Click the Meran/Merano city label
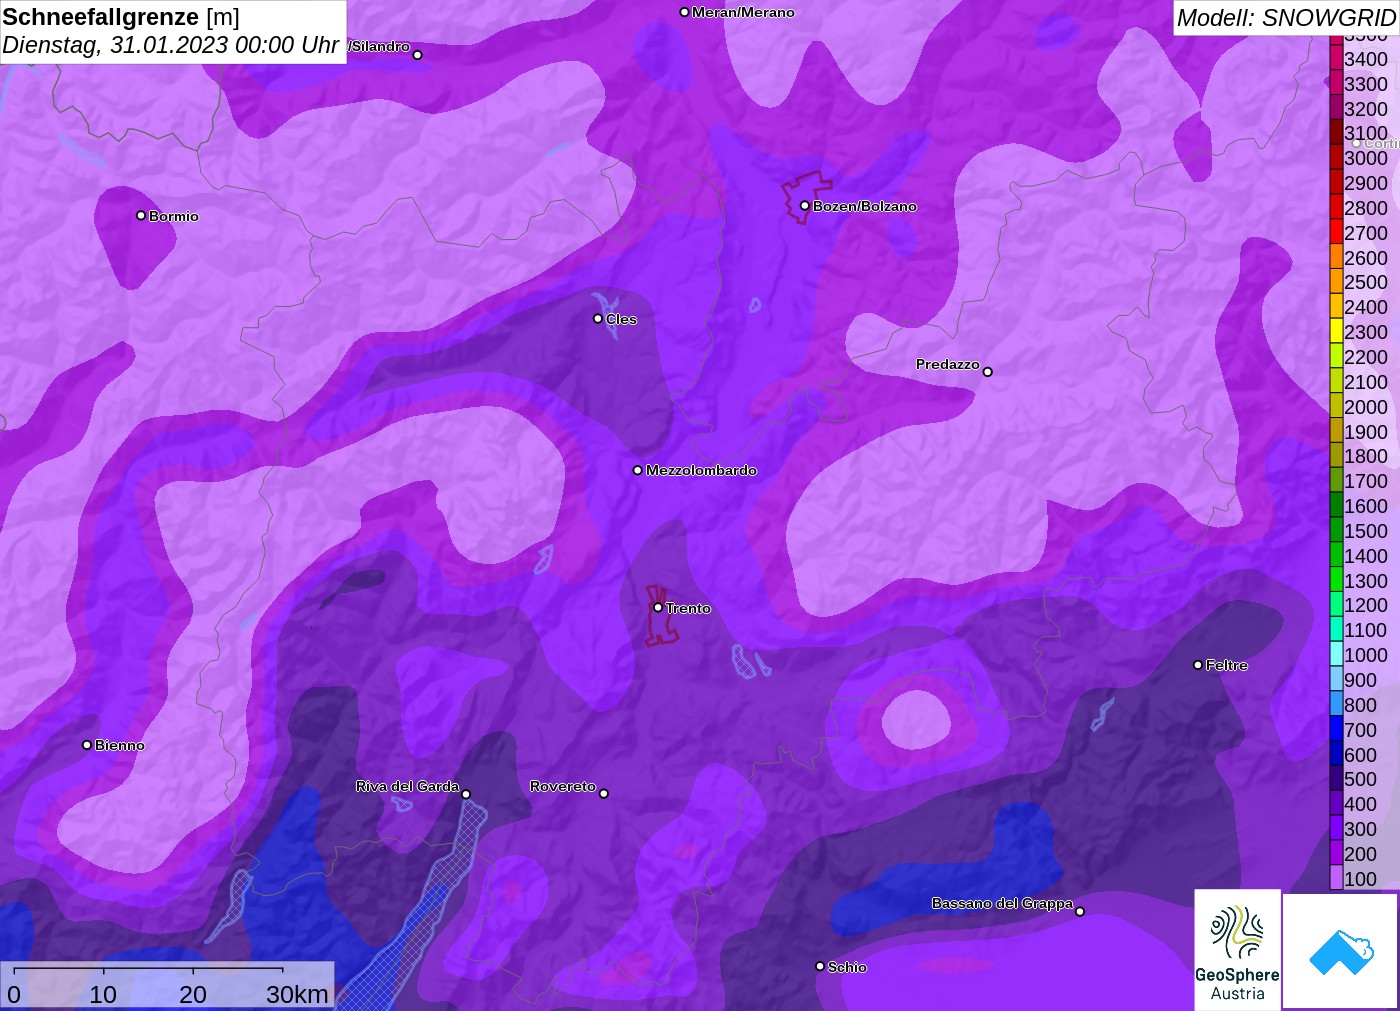1400x1011 pixels. [x=743, y=12]
